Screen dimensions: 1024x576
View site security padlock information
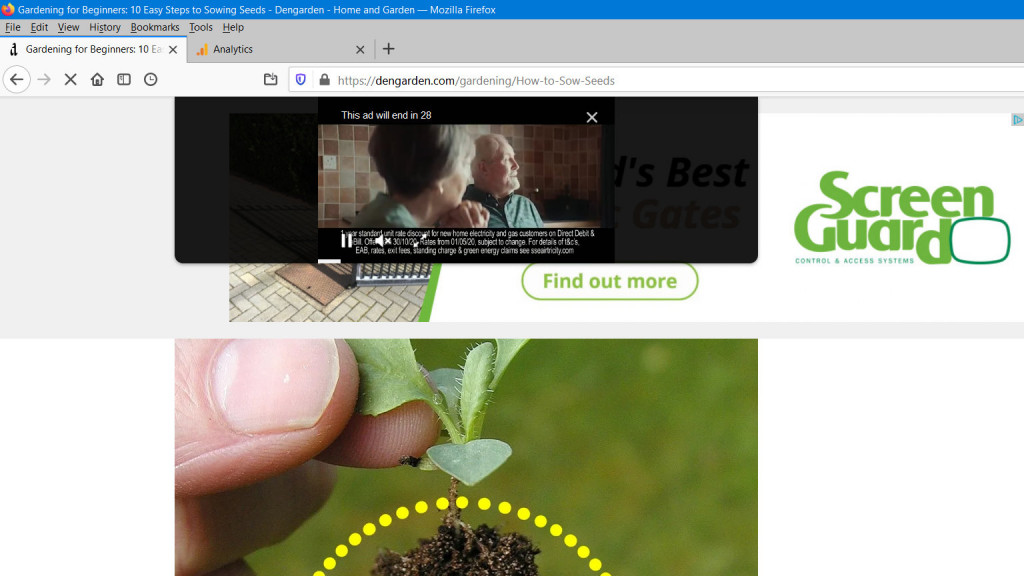(x=323, y=80)
